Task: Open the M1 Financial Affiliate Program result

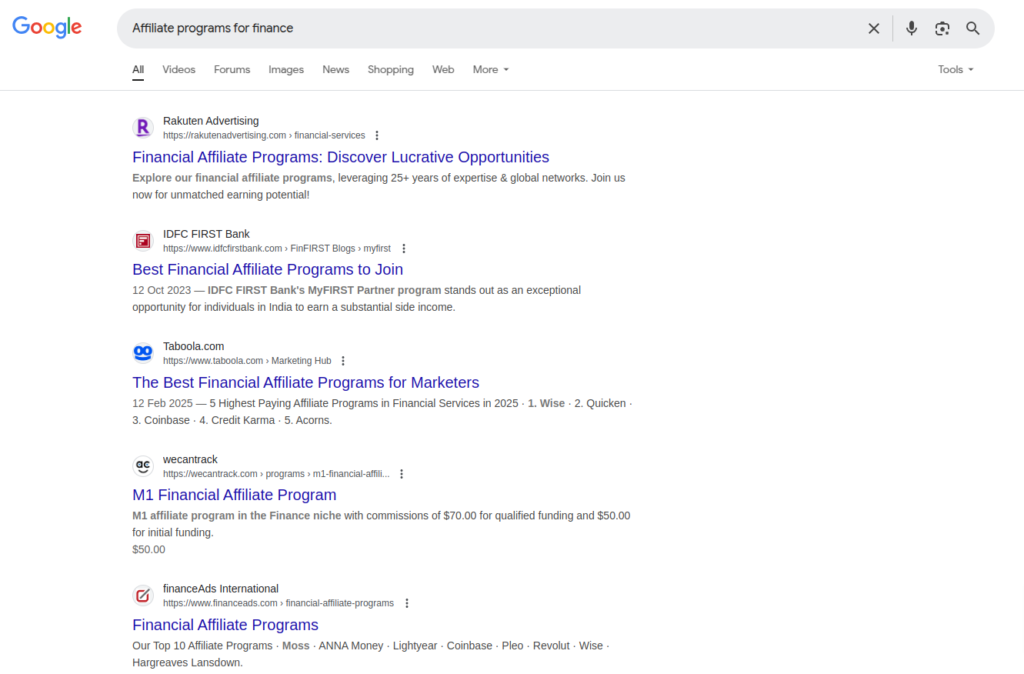Action: [234, 495]
